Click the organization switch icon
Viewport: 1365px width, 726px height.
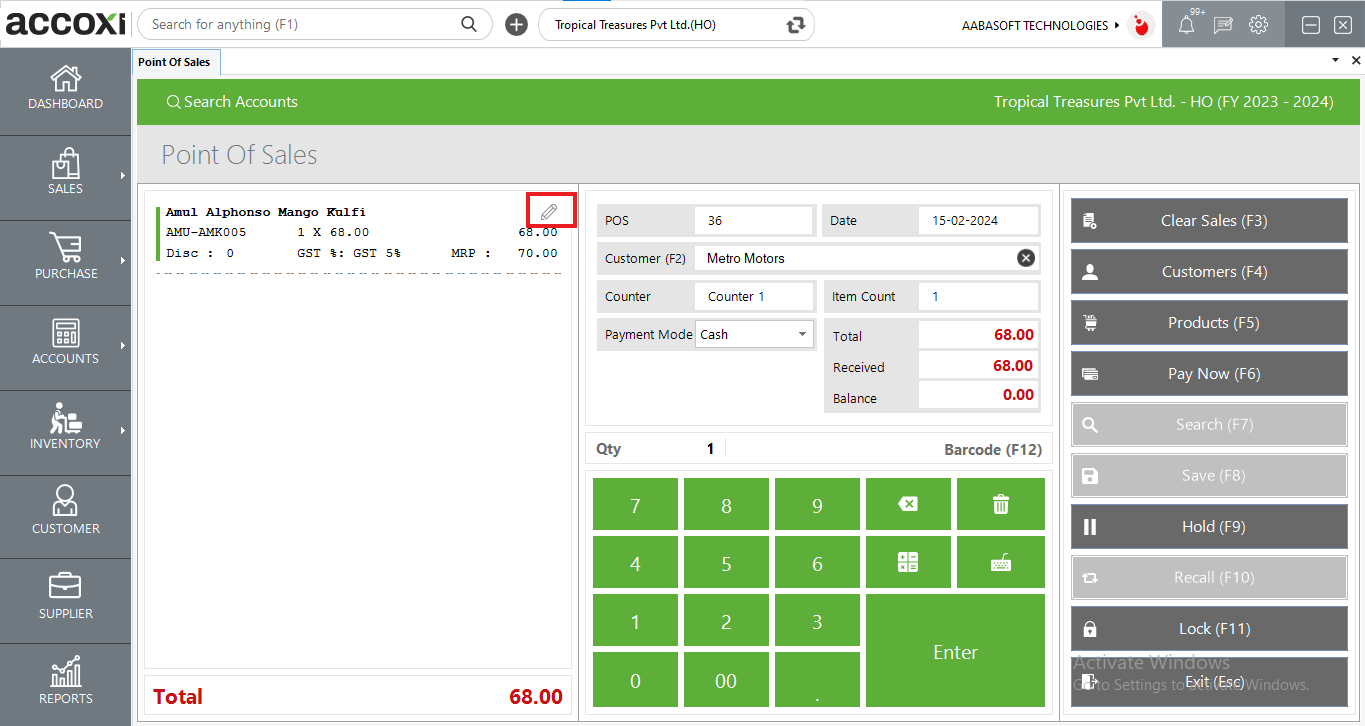tap(795, 25)
